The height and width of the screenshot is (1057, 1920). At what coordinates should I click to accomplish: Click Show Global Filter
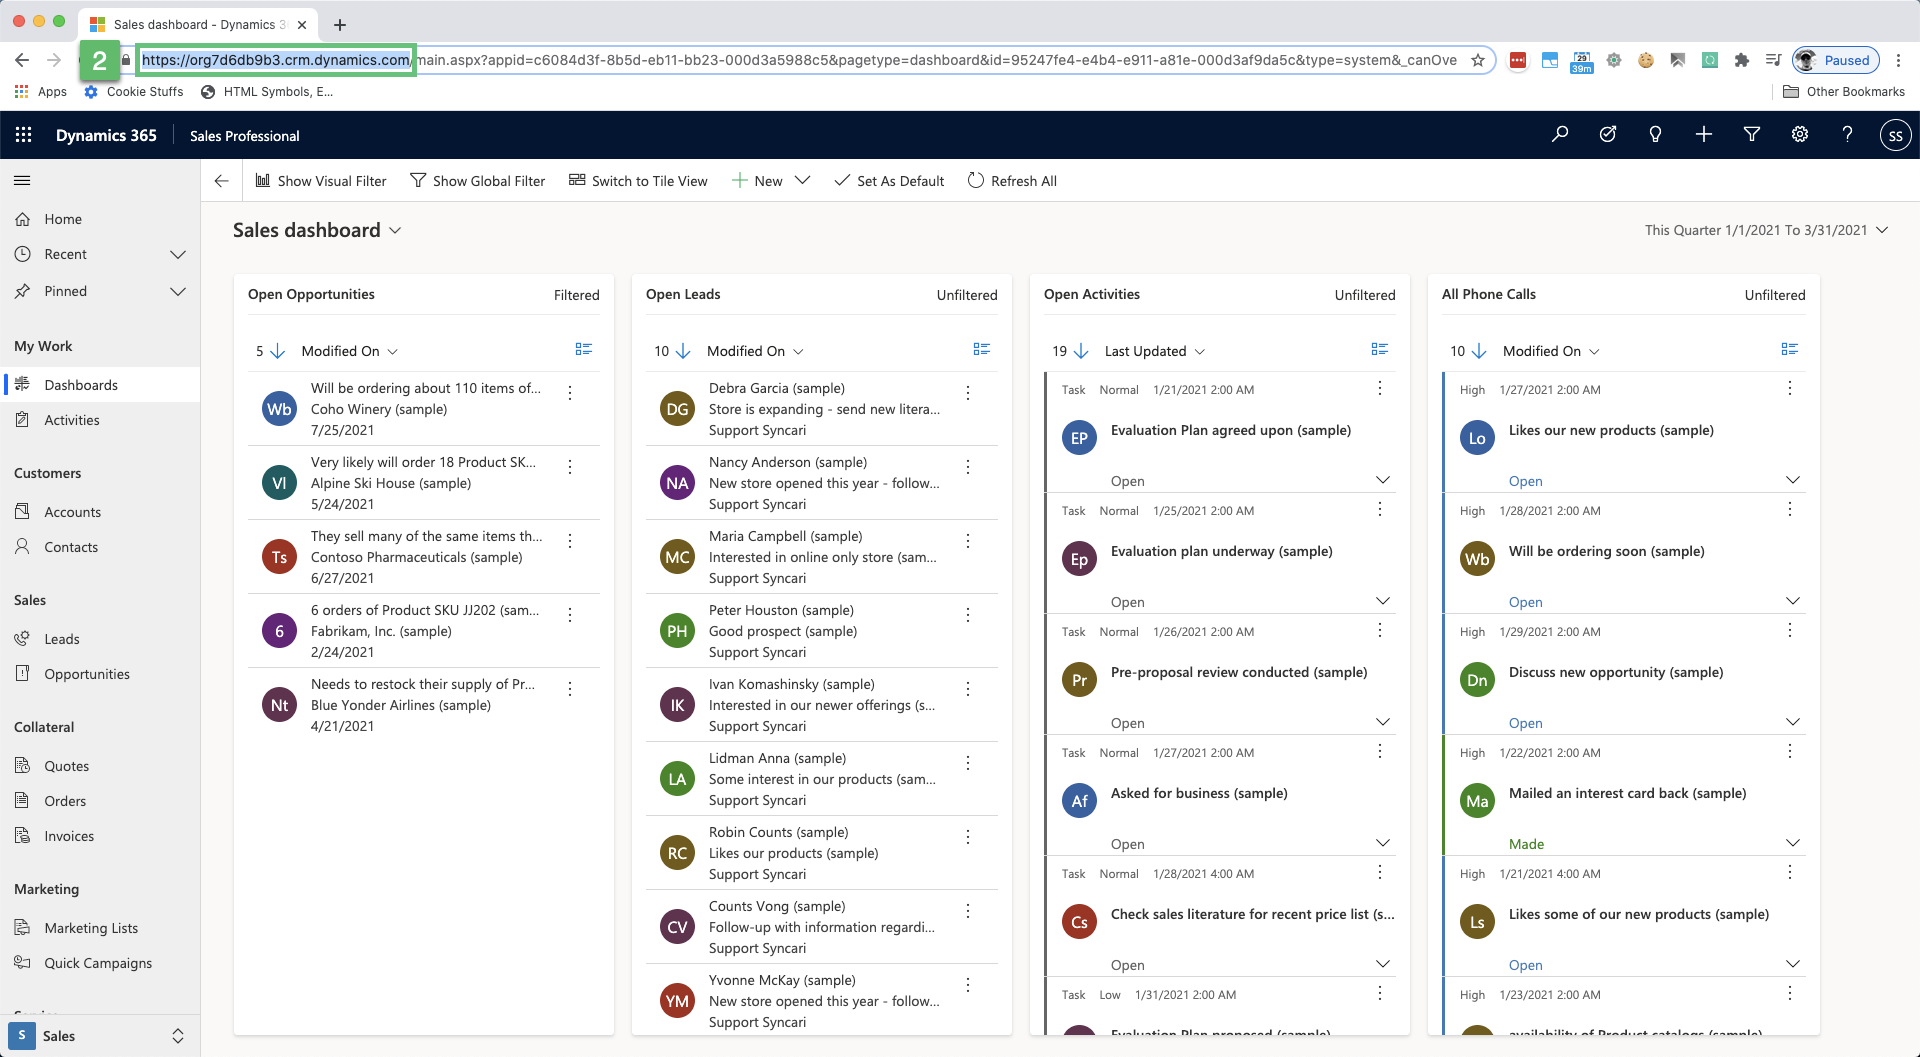pos(478,181)
